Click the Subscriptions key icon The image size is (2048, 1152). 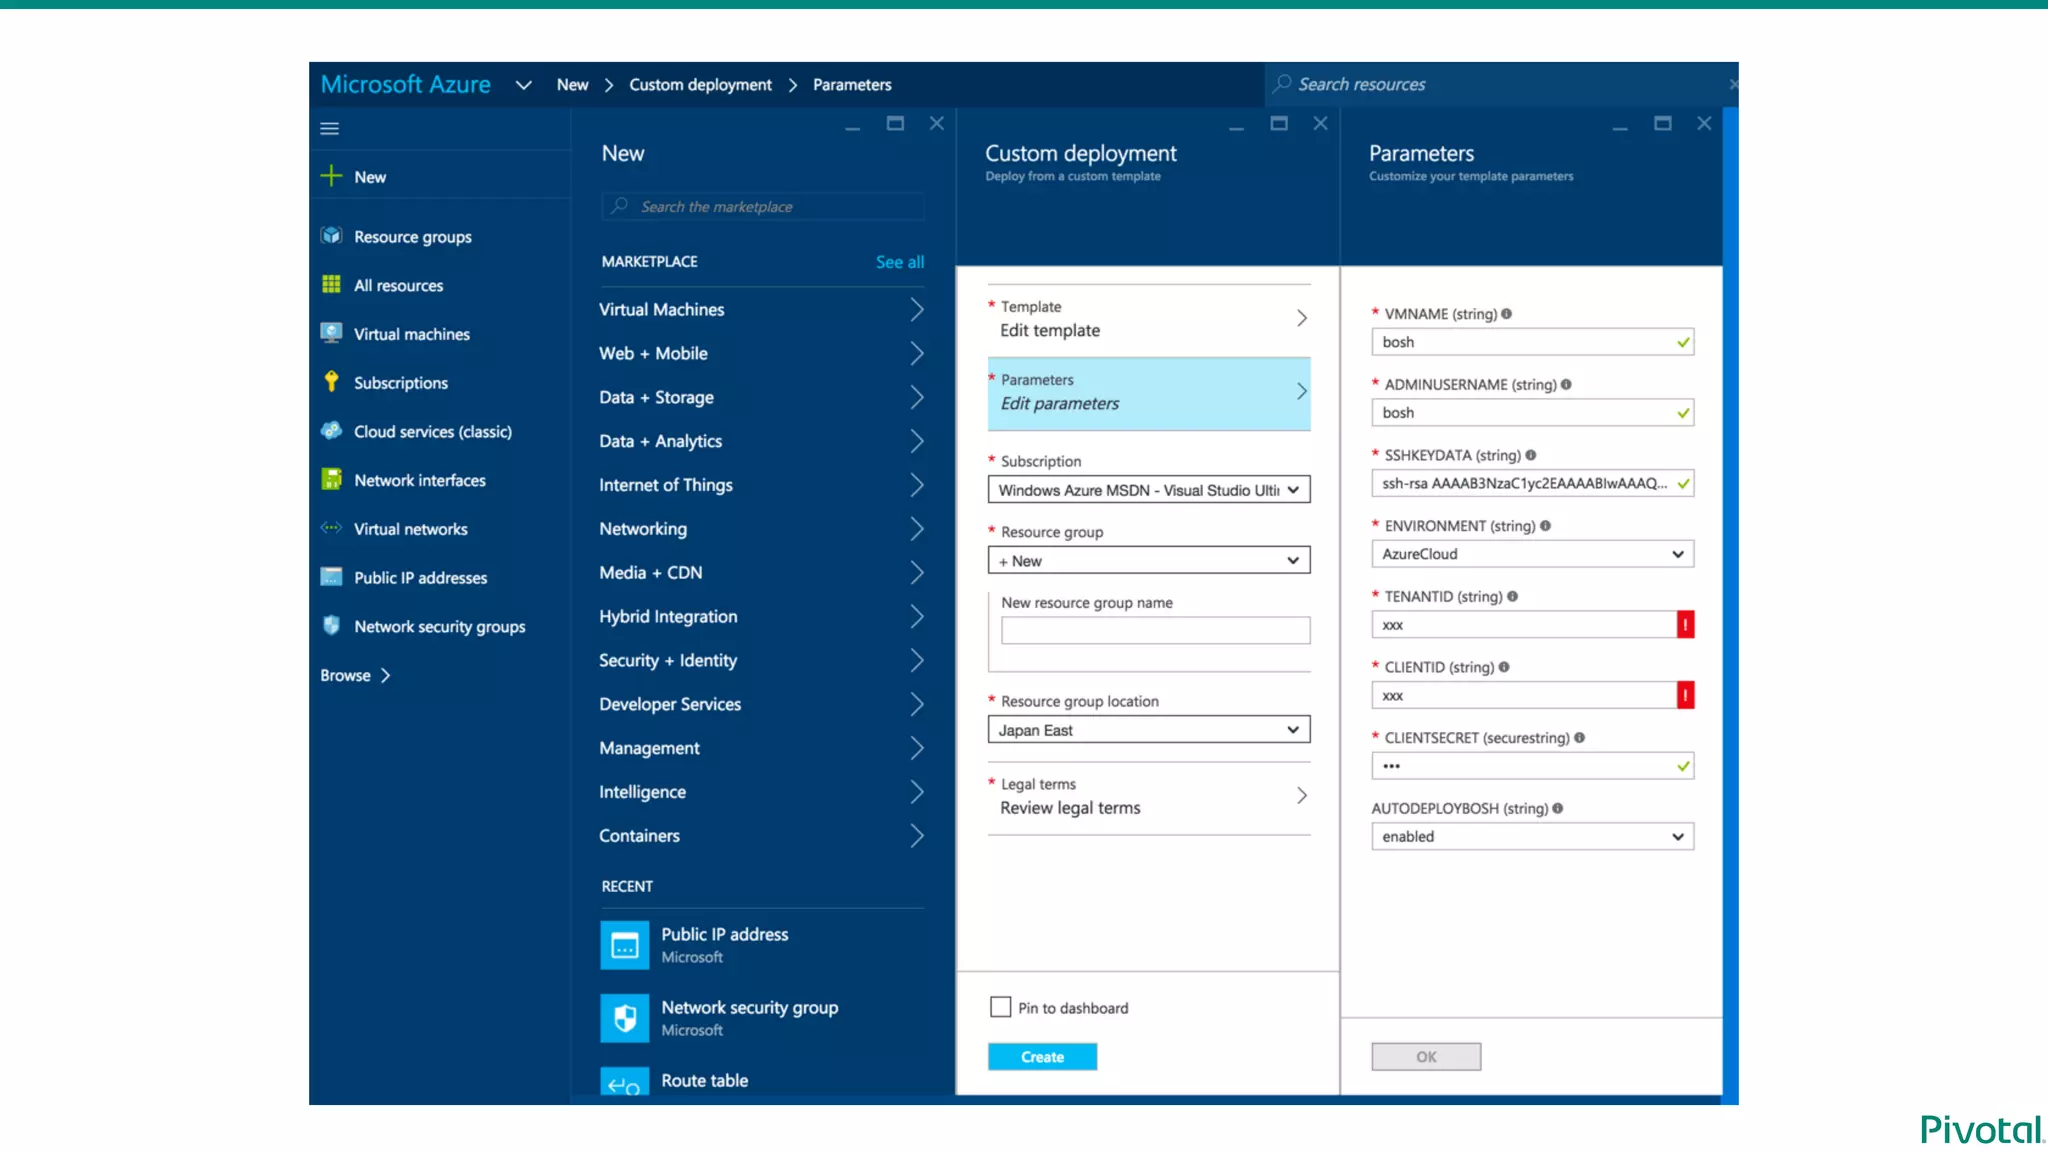coord(331,382)
